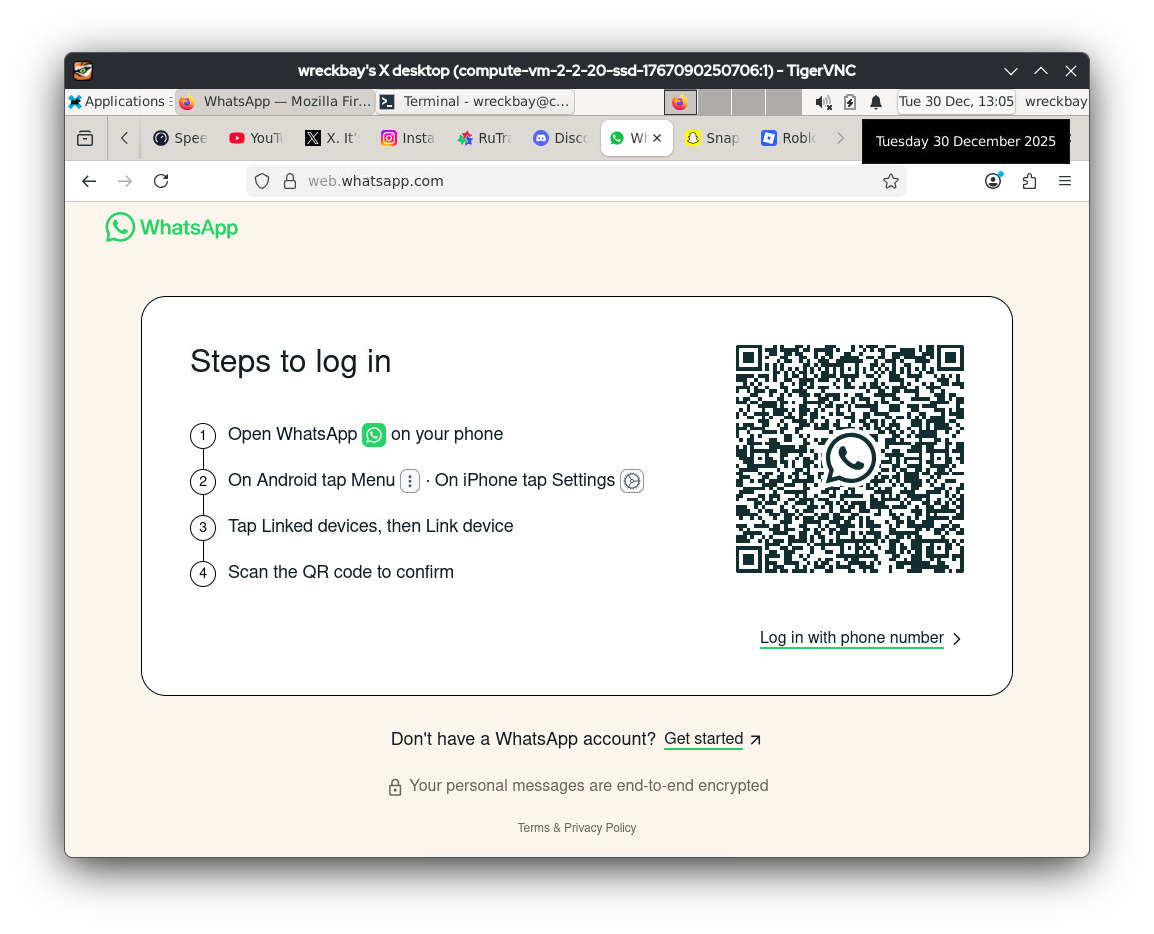The width and height of the screenshot is (1154, 934).
Task: Click the lock icon beside the encrypted message
Action: tap(395, 787)
